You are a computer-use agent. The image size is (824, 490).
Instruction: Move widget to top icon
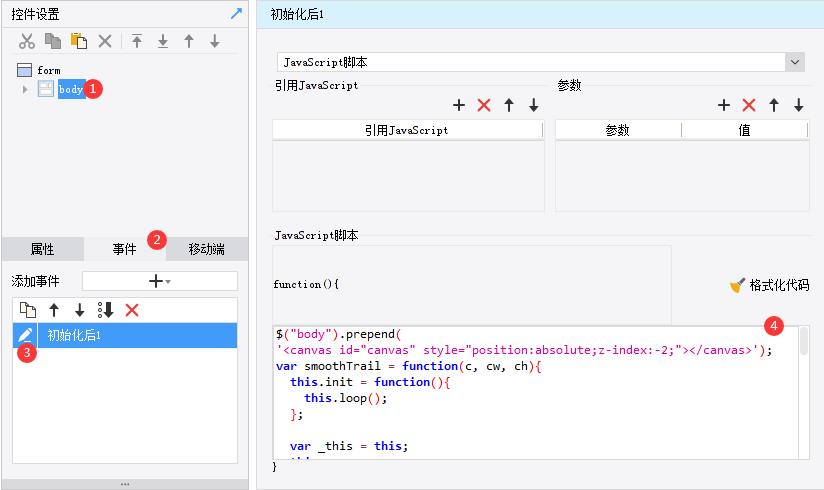tap(137, 41)
